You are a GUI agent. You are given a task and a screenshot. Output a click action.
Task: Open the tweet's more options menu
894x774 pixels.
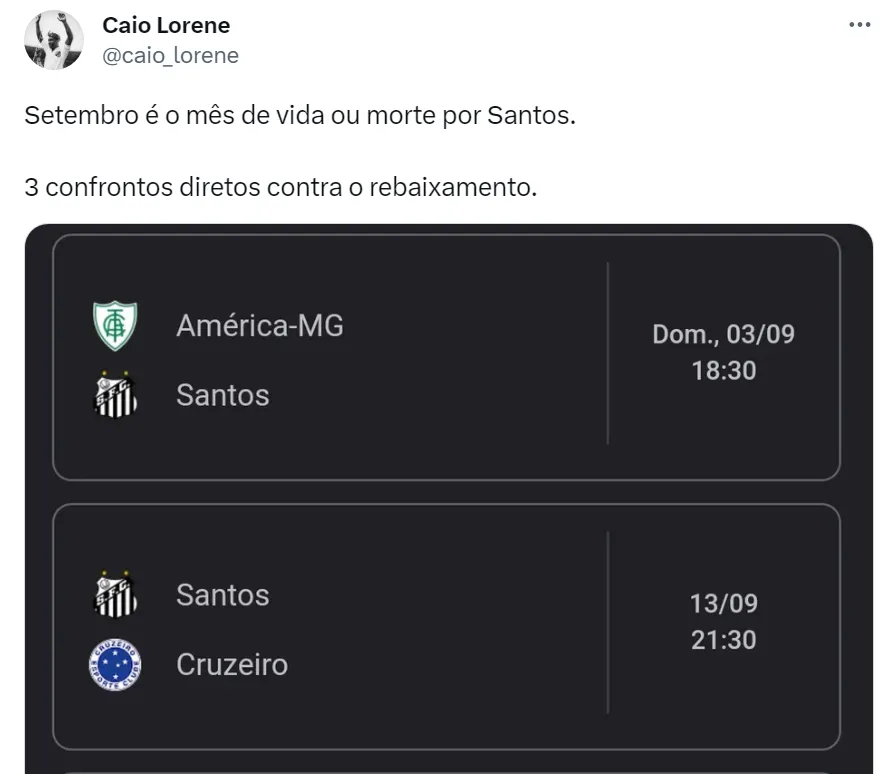[859, 25]
